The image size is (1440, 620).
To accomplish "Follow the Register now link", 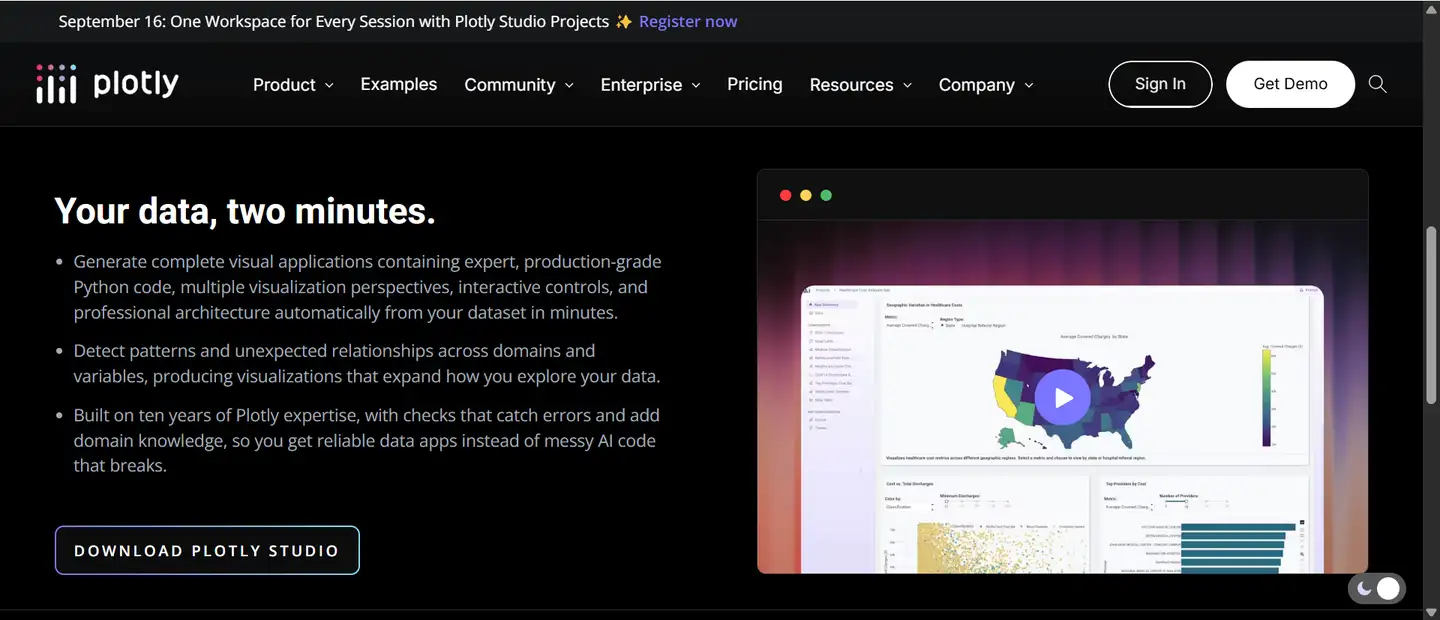I will click(688, 21).
